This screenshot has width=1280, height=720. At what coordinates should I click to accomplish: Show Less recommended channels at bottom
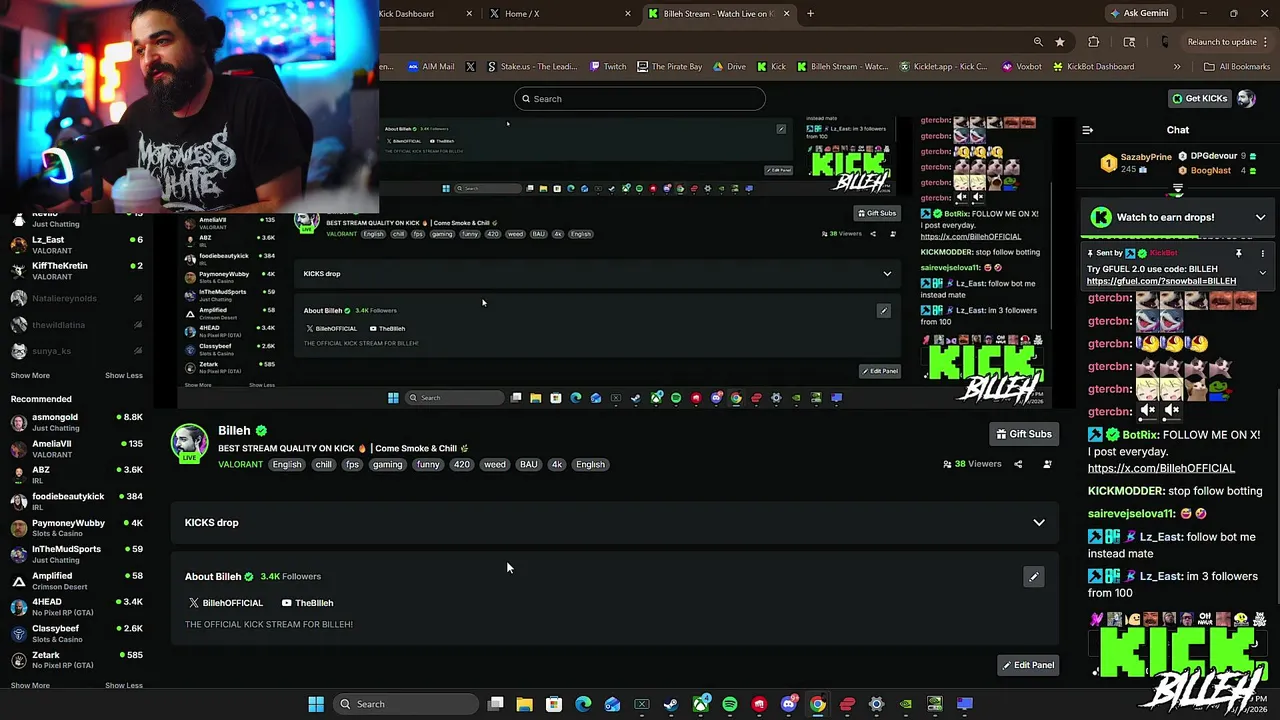(x=124, y=686)
